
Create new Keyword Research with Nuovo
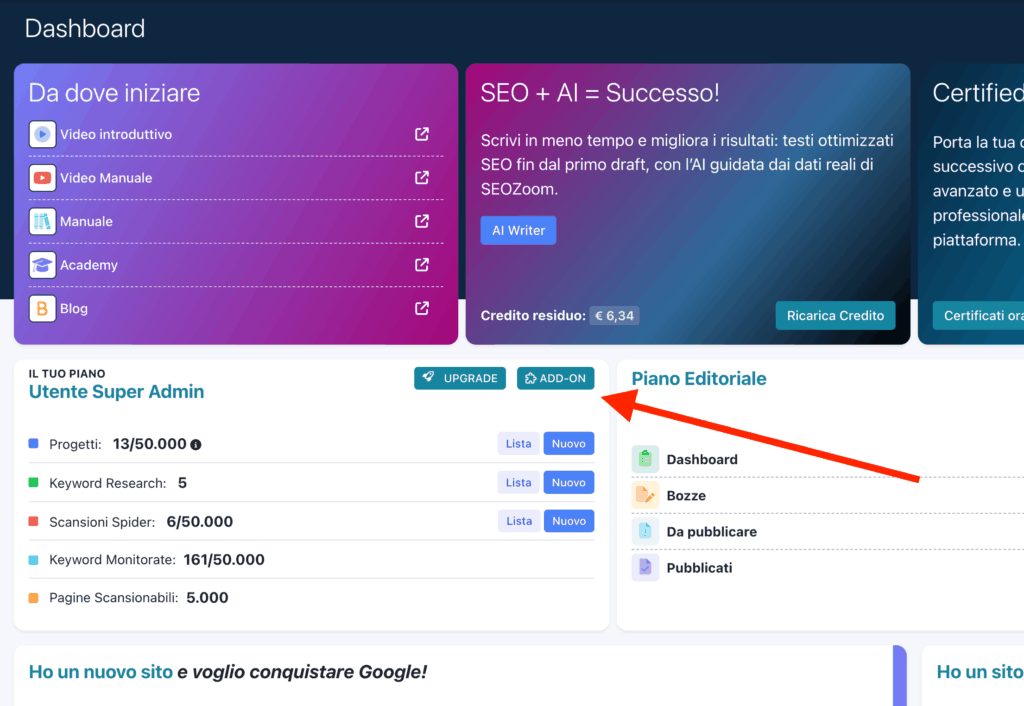[x=568, y=482]
